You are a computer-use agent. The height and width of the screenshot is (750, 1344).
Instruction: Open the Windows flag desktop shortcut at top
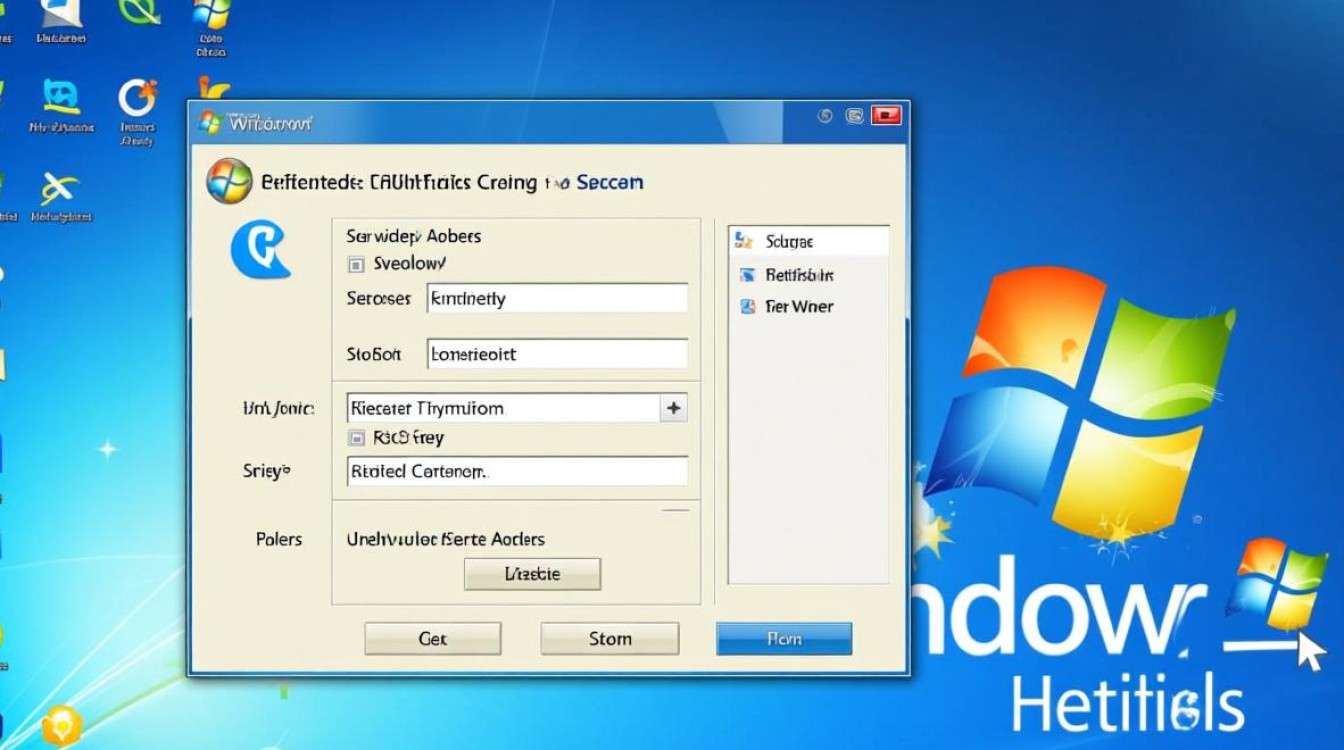tap(210, 15)
